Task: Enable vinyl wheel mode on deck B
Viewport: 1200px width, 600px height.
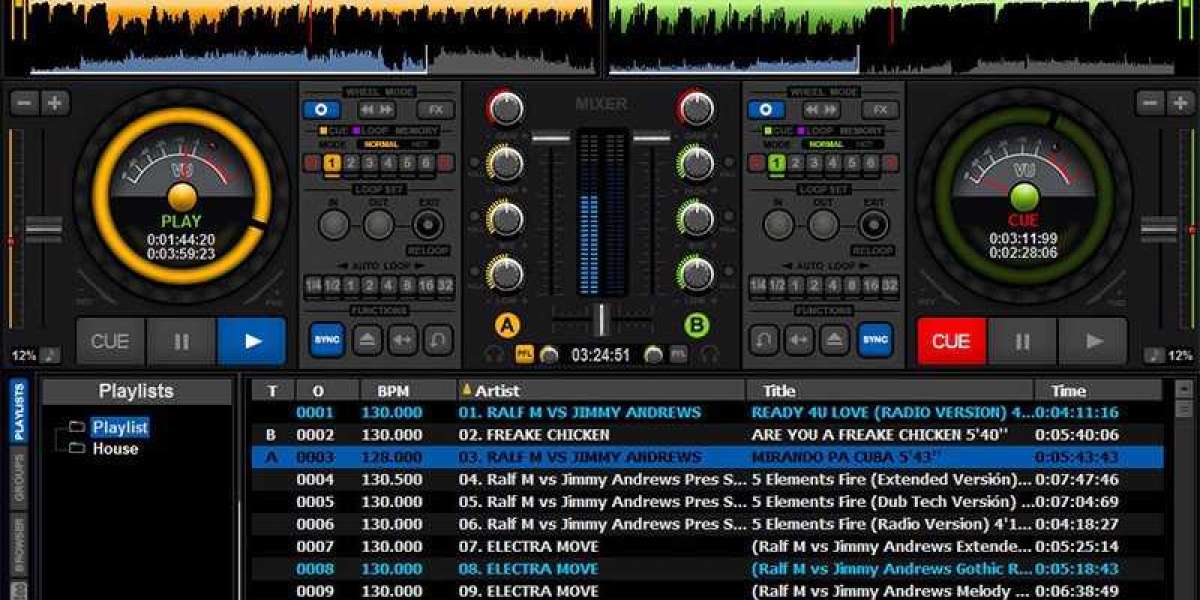Action: pyautogui.click(x=767, y=109)
